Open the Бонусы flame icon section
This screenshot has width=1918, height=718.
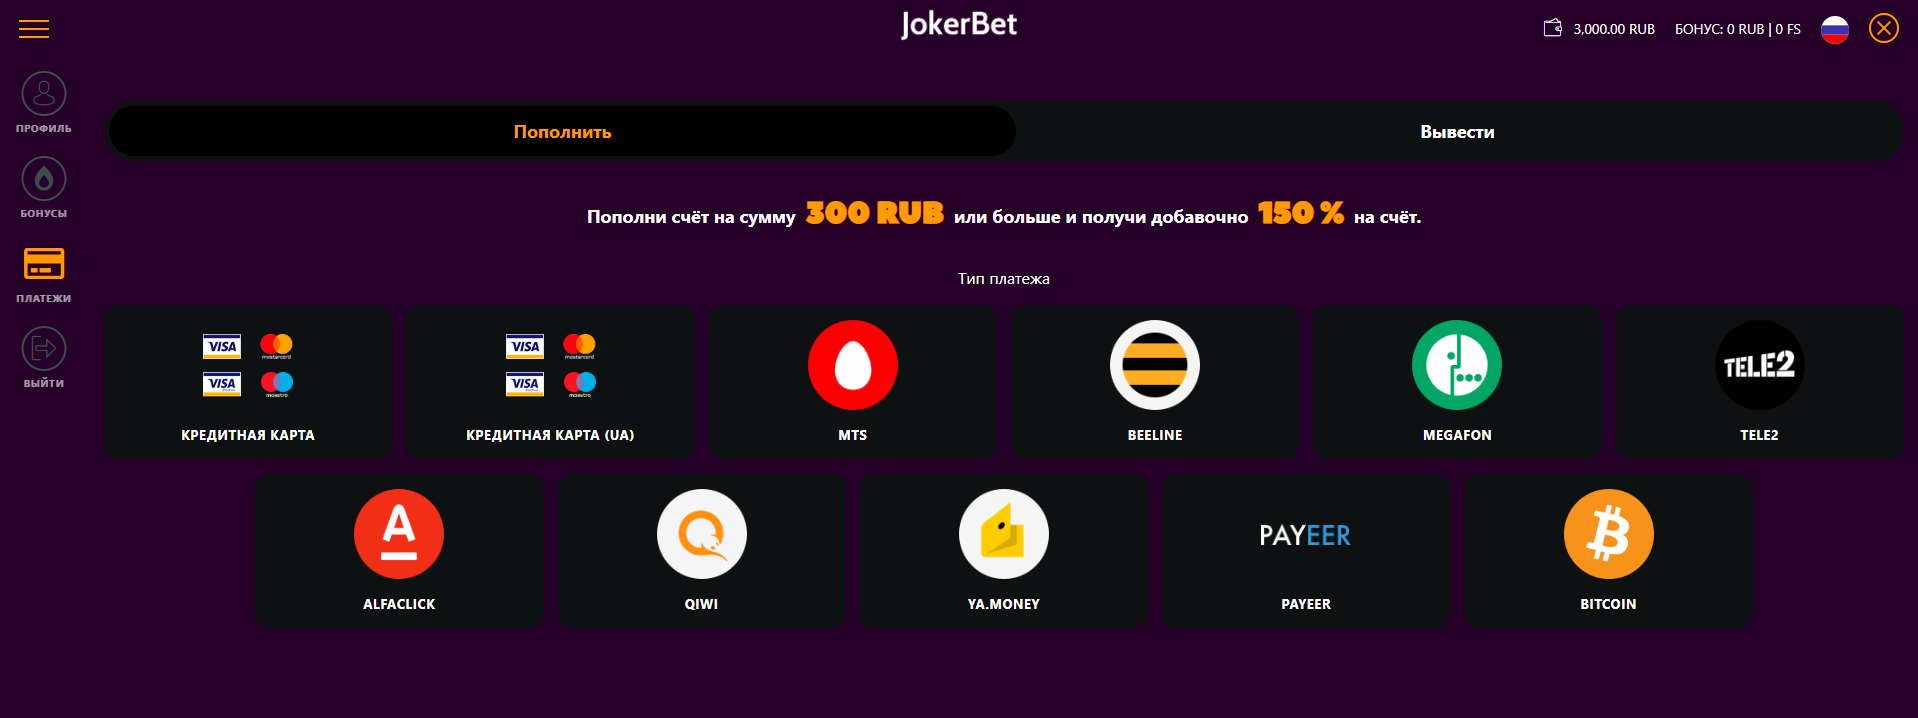coord(44,180)
